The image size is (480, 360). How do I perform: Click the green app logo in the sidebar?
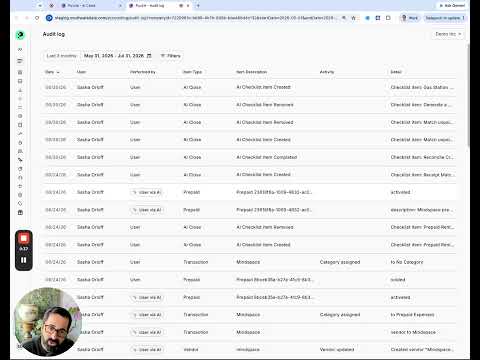[20, 35]
